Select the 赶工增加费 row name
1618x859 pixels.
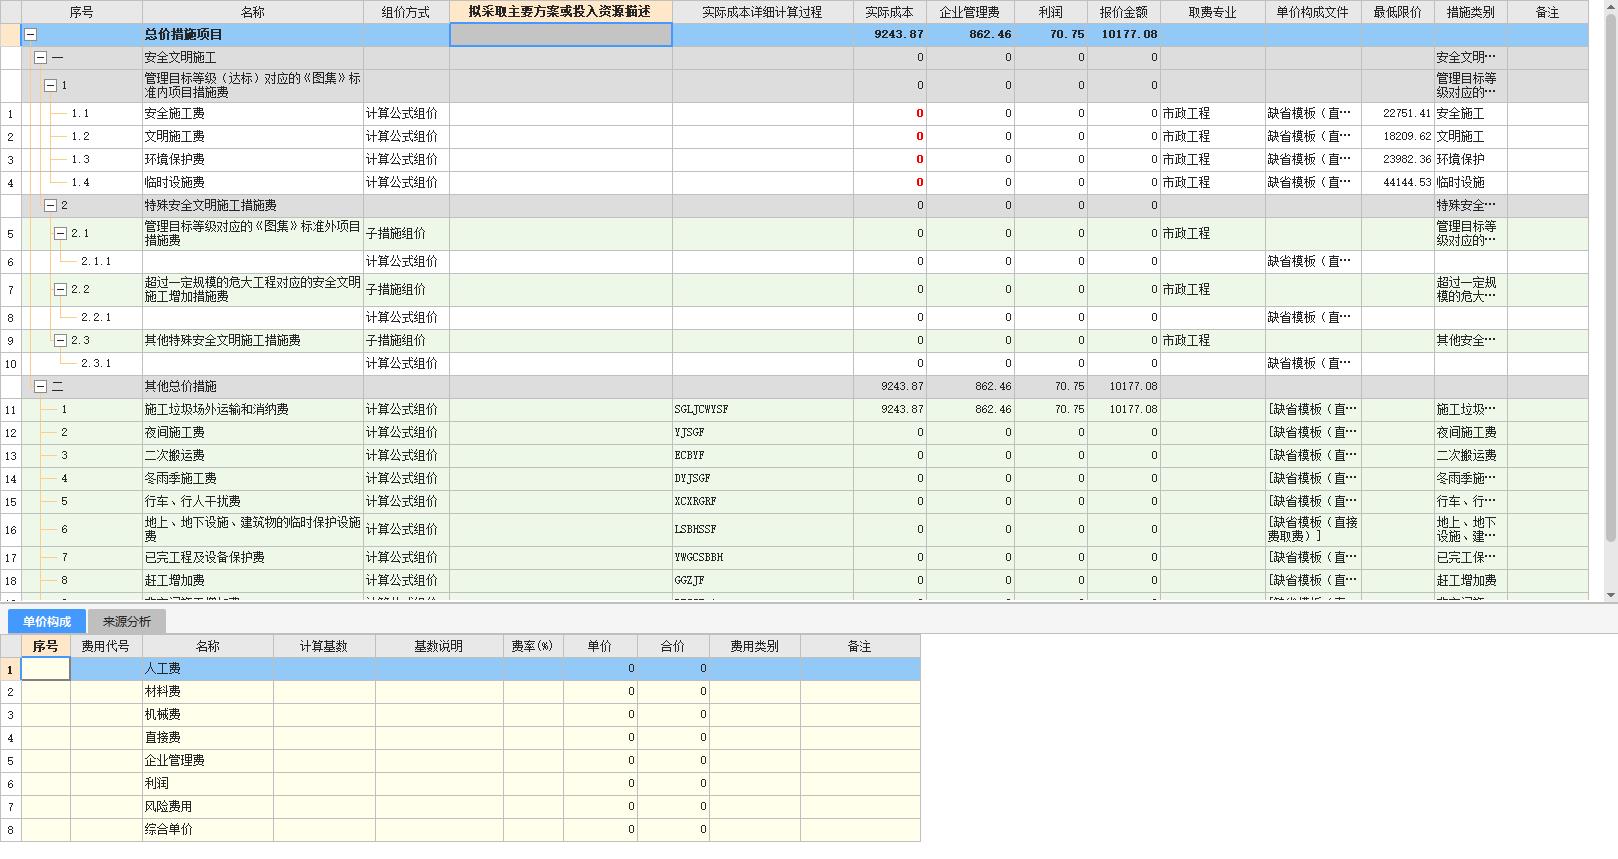click(x=175, y=581)
